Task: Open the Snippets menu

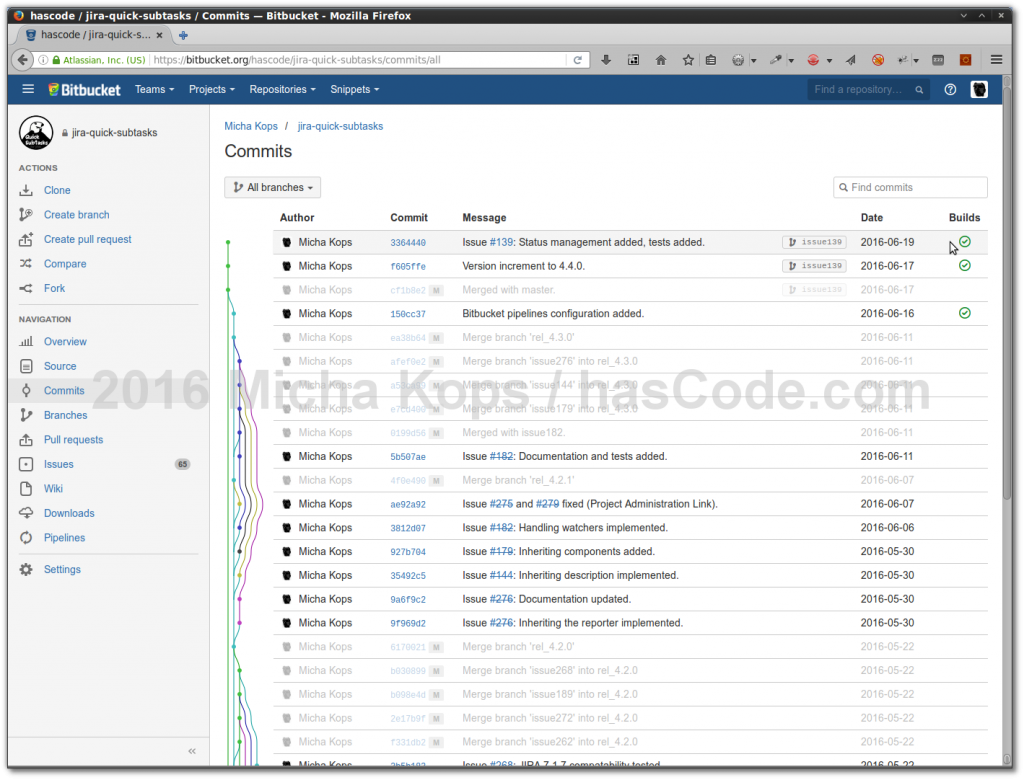Action: click(354, 89)
